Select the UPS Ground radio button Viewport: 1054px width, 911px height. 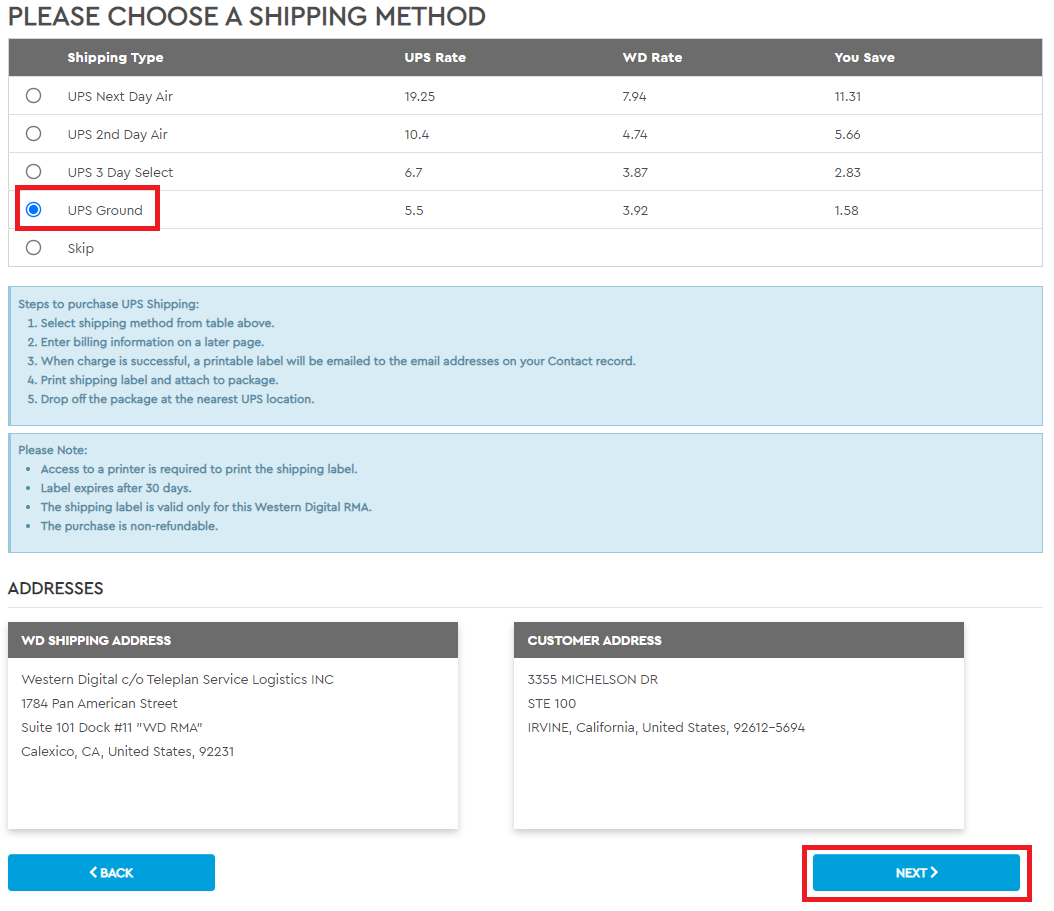tap(34, 210)
